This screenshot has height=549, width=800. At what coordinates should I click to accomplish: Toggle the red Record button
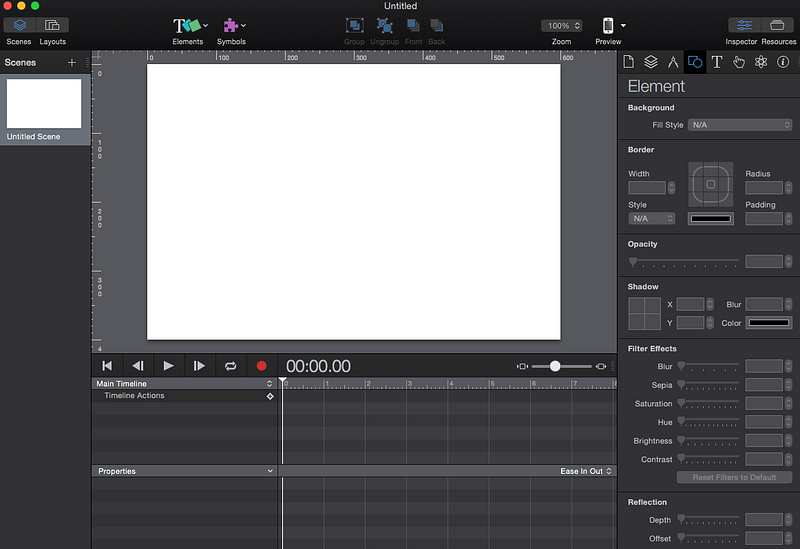pos(261,366)
